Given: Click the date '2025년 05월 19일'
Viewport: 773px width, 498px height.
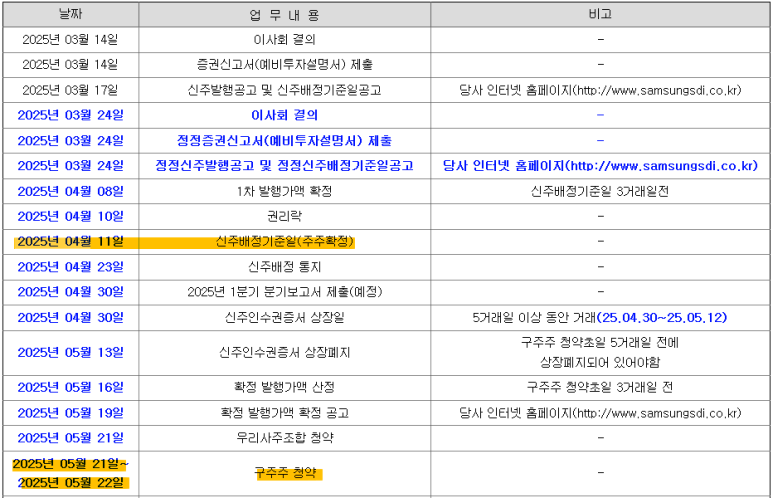Looking at the screenshot, I should [70, 413].
